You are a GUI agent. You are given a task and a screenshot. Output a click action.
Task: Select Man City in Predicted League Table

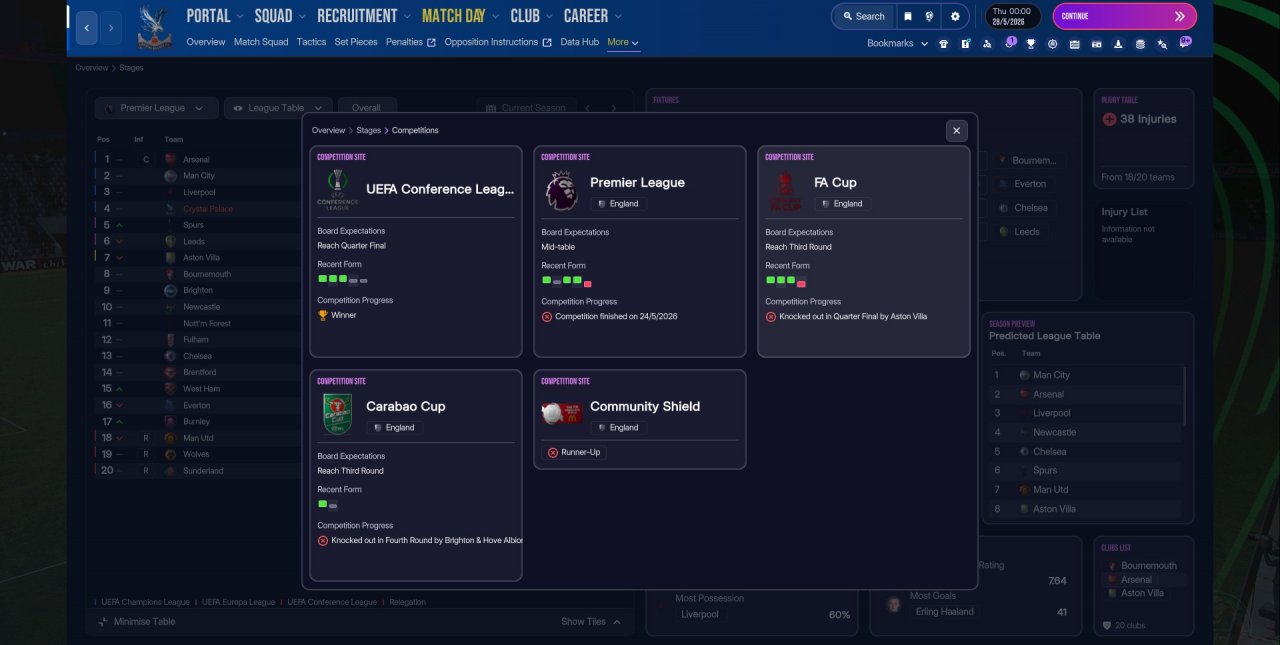(x=1084, y=375)
